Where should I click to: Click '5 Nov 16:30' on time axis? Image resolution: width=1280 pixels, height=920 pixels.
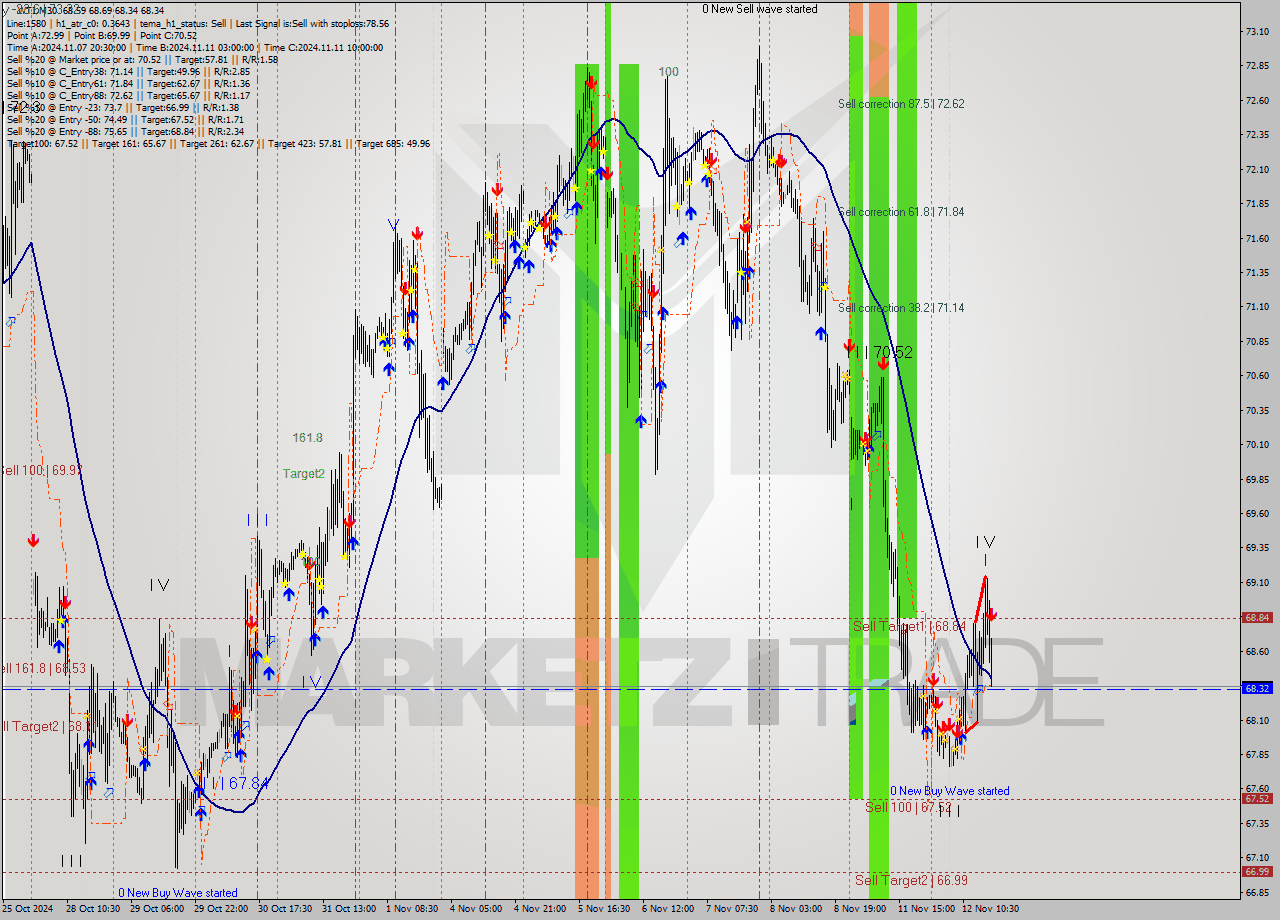[x=604, y=909]
